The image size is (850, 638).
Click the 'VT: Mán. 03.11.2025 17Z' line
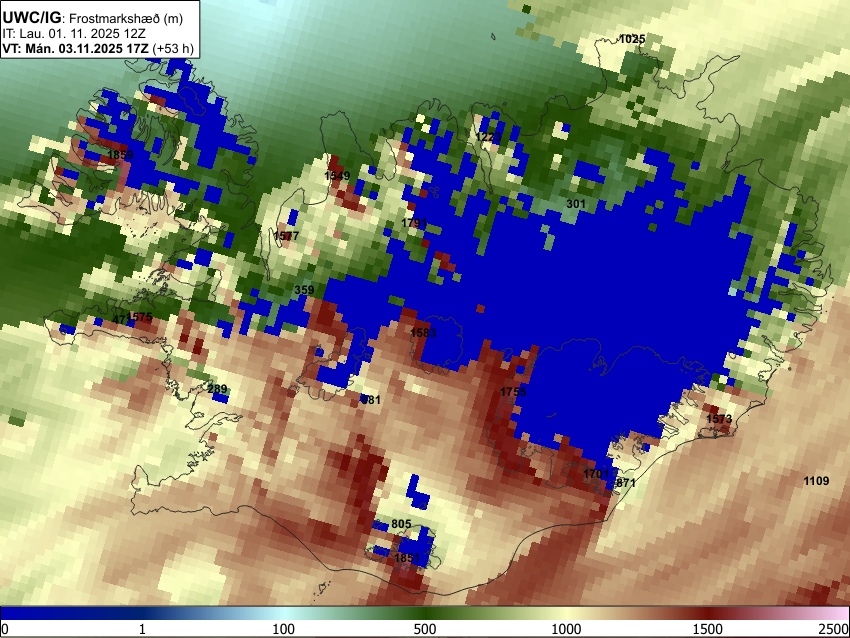[75, 49]
